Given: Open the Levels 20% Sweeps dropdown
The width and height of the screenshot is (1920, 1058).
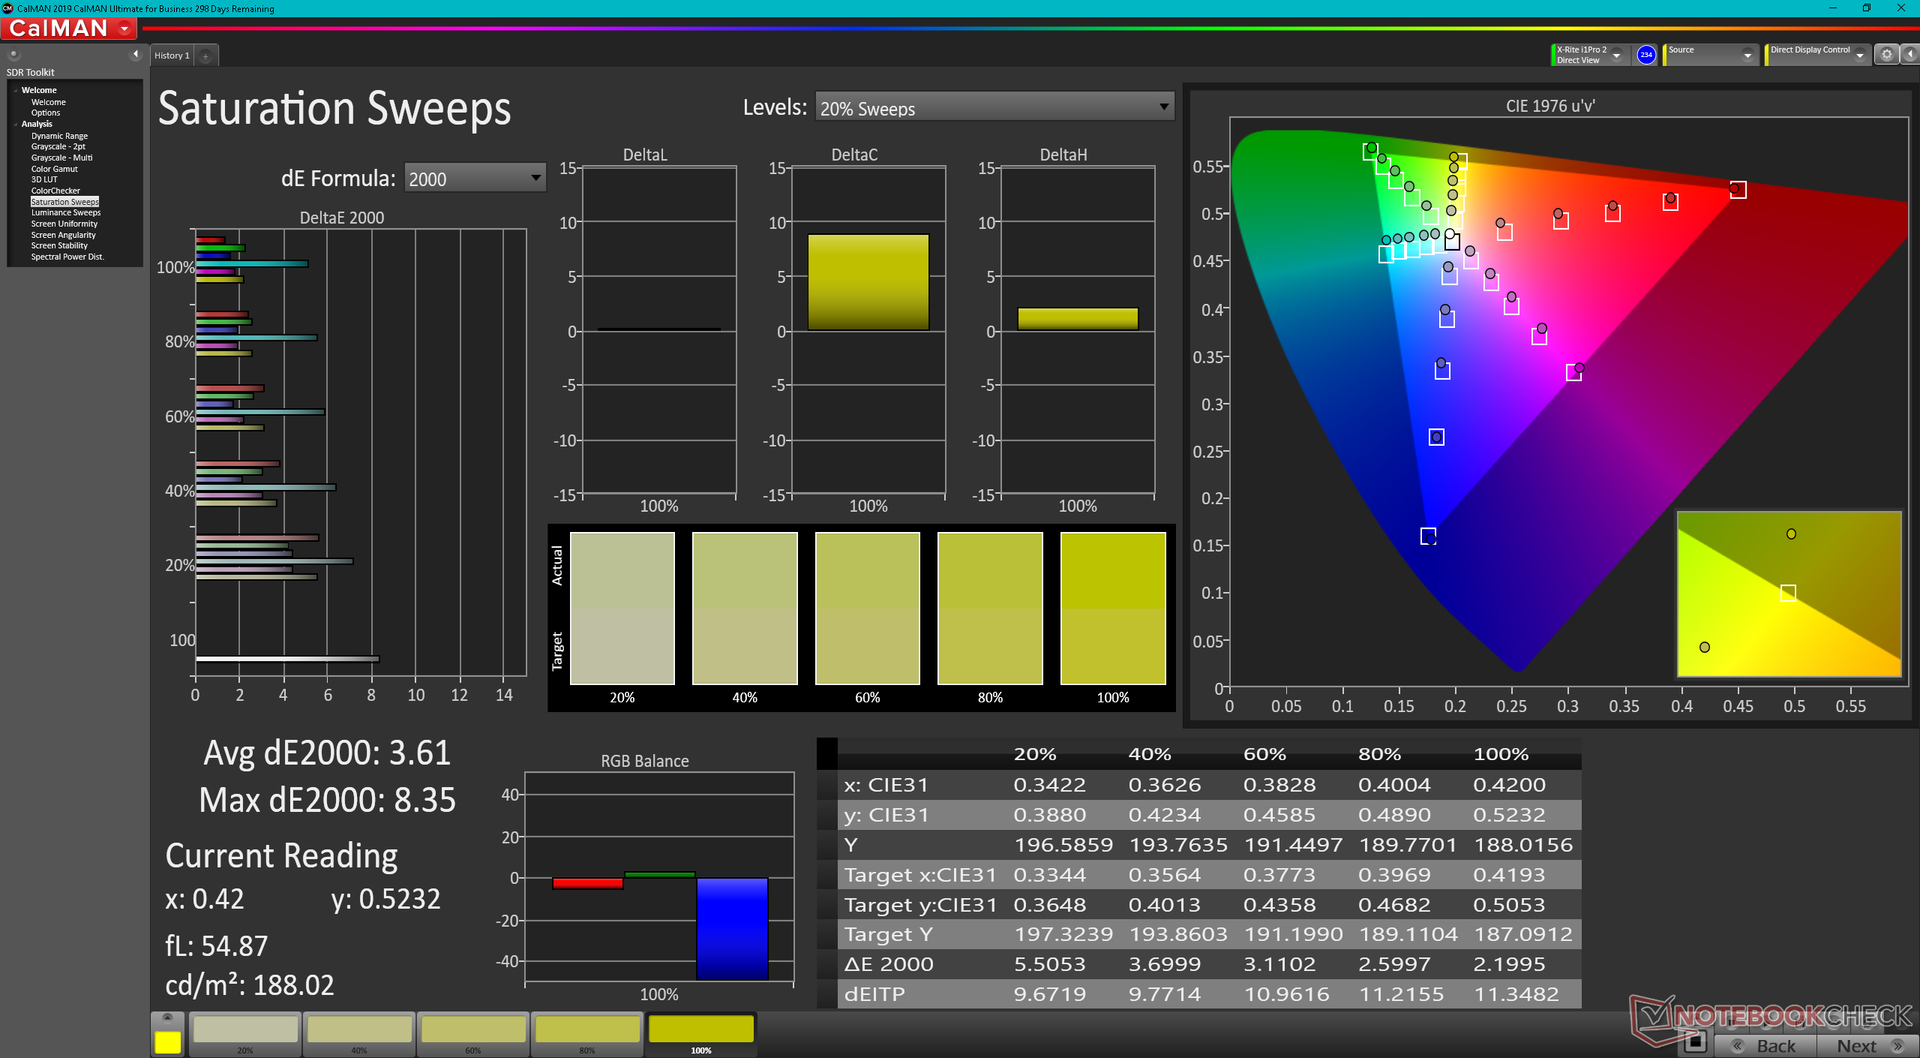Looking at the screenshot, I should (x=994, y=108).
